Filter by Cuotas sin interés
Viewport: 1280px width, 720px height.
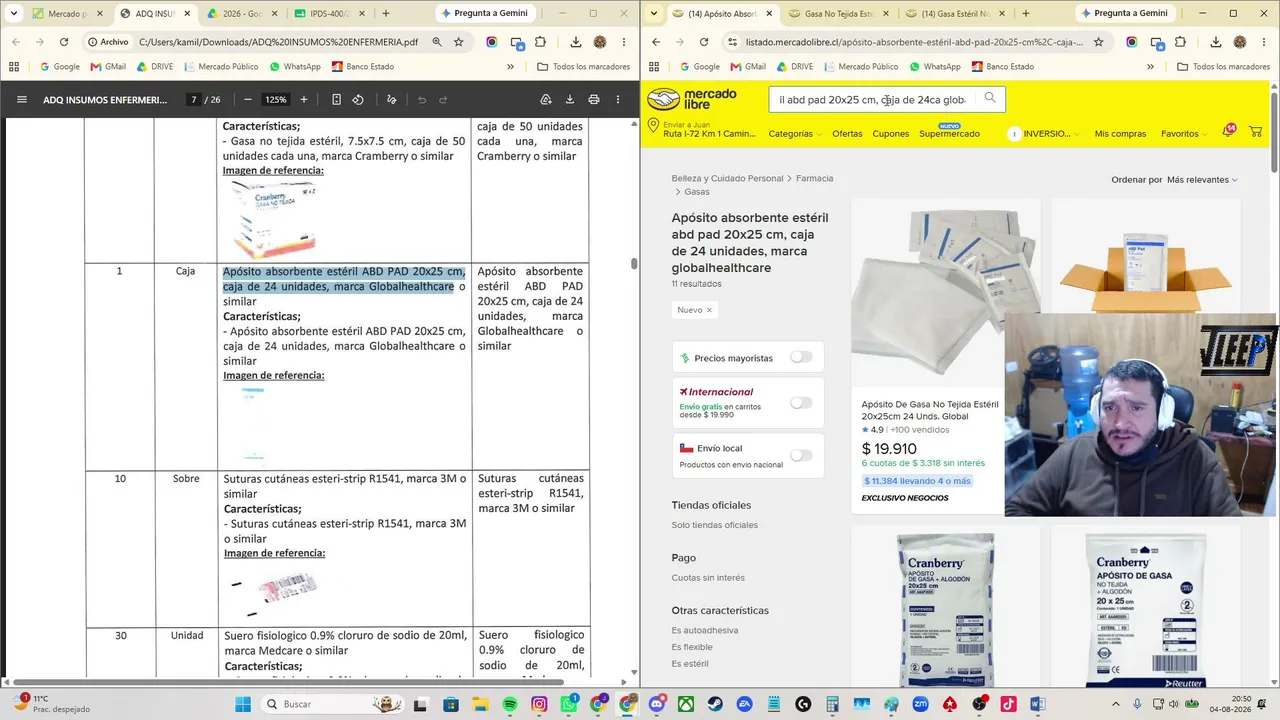708,578
